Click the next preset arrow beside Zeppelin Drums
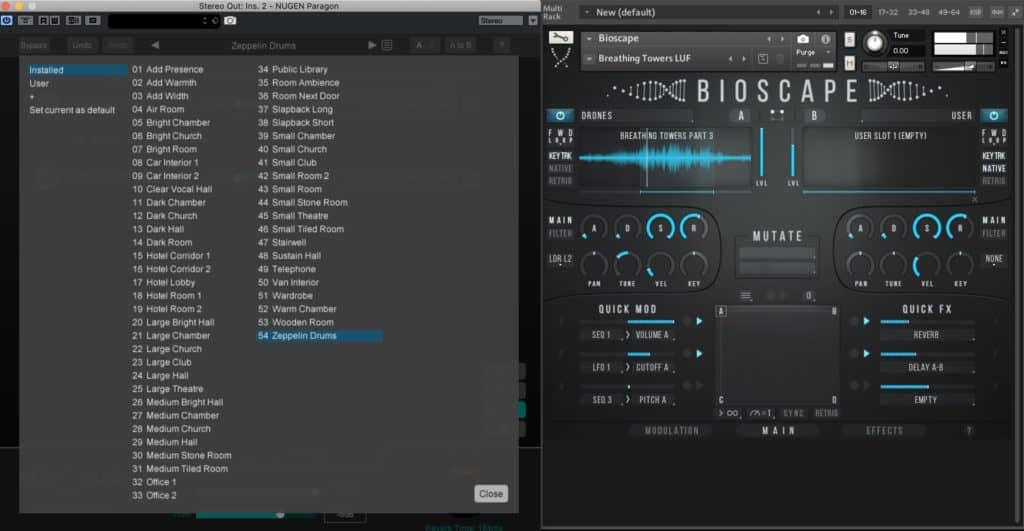1024x531 pixels. tap(372, 45)
